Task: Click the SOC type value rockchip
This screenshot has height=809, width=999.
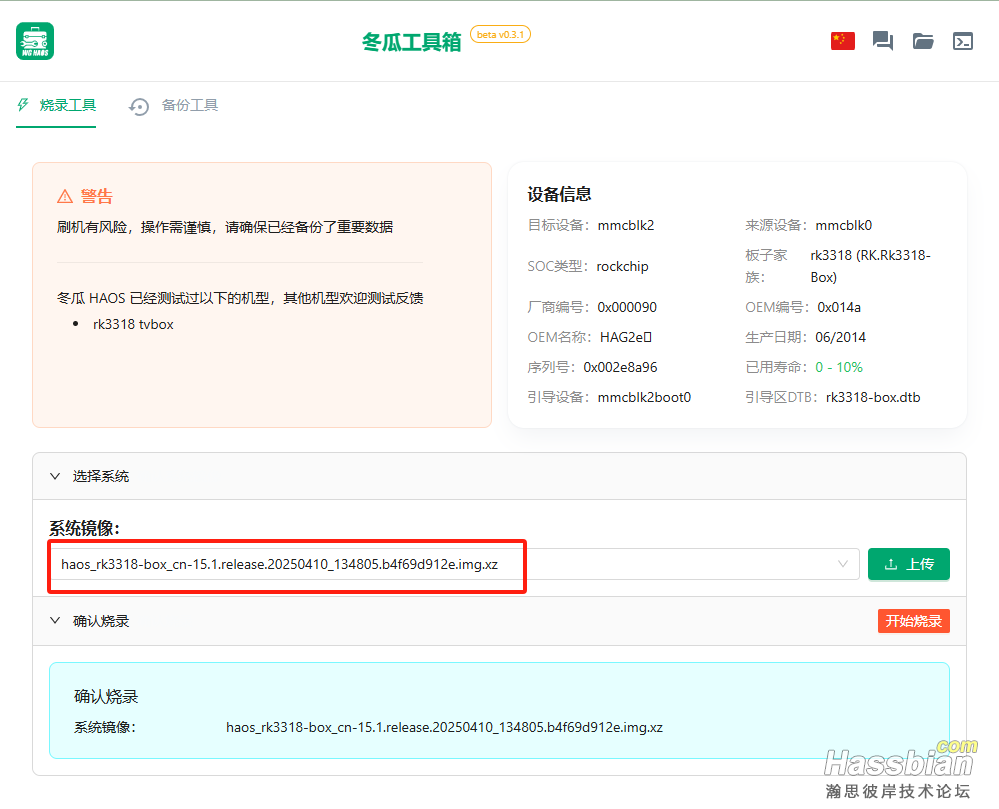Action: click(x=622, y=266)
